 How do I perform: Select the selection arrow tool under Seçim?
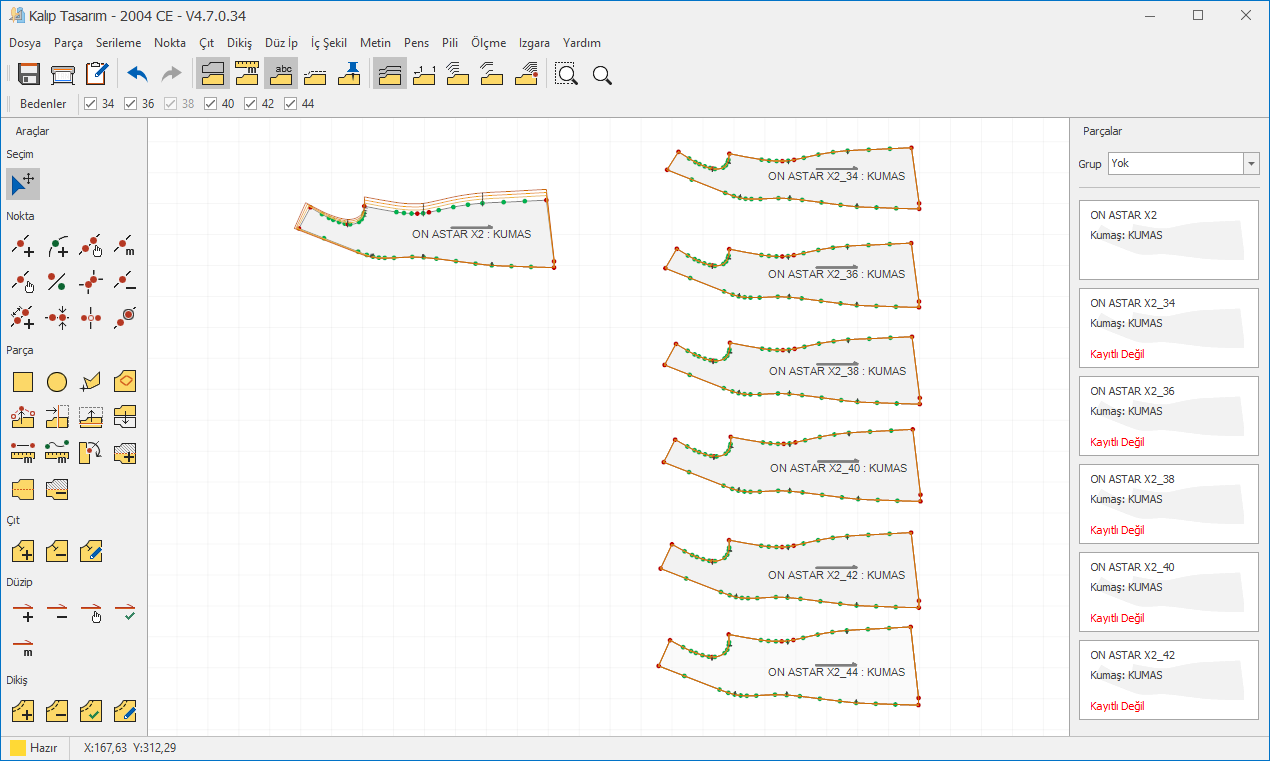tap(23, 184)
